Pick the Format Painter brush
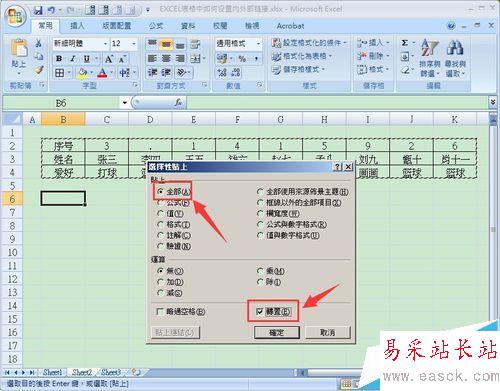 pos(39,70)
